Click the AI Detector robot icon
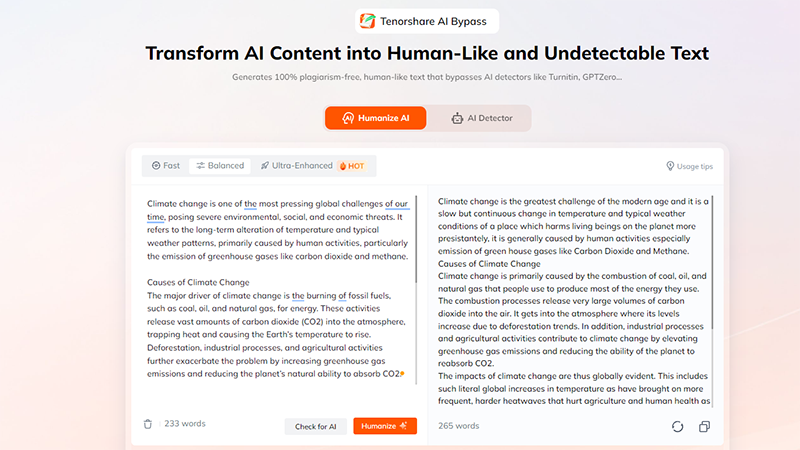Viewport: 800px width, 450px height. (x=457, y=118)
